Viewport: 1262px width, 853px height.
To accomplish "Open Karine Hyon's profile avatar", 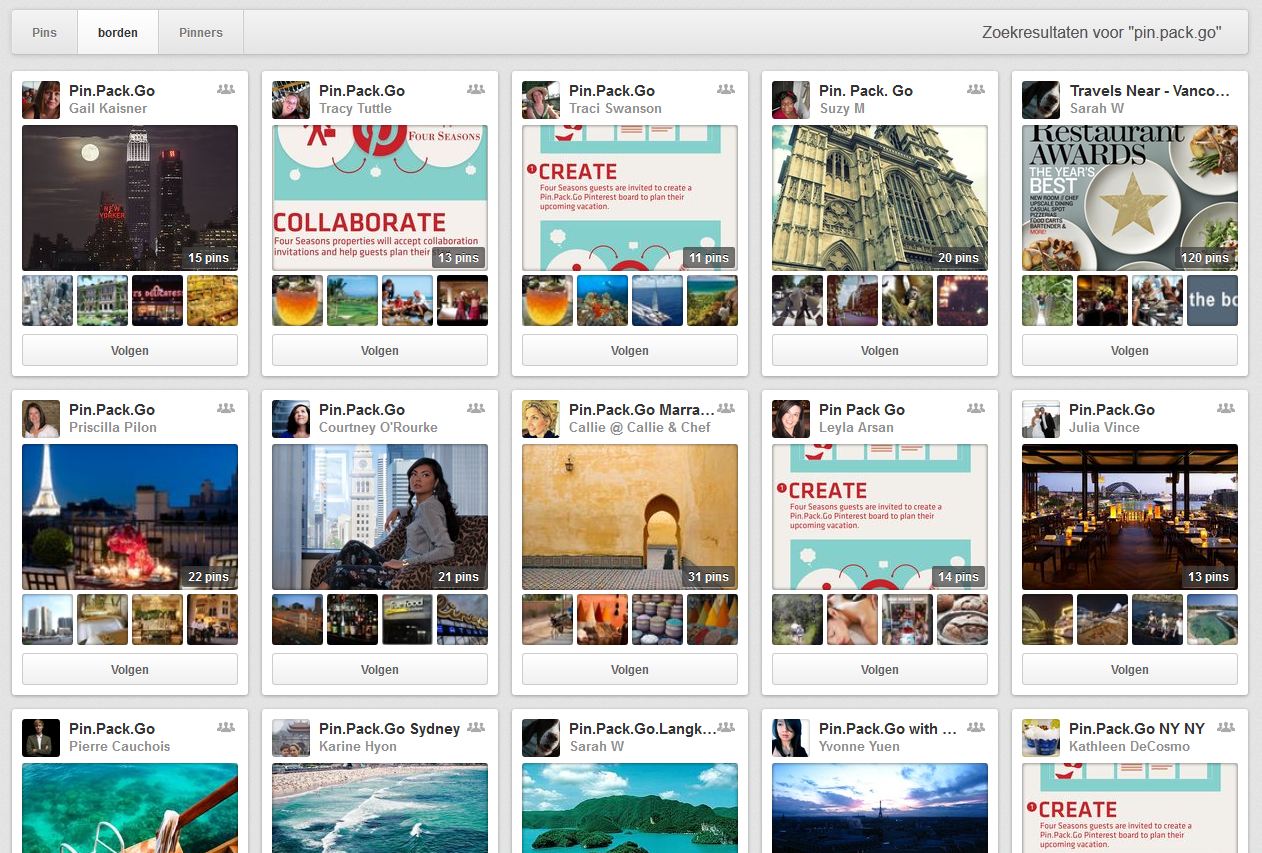I will pyautogui.click(x=291, y=738).
